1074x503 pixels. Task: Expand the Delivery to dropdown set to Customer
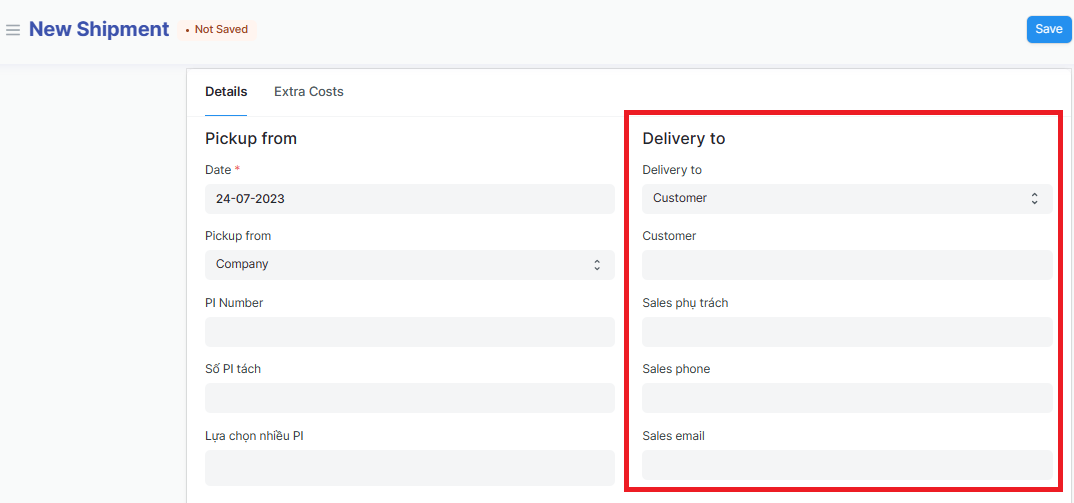pyautogui.click(x=846, y=199)
